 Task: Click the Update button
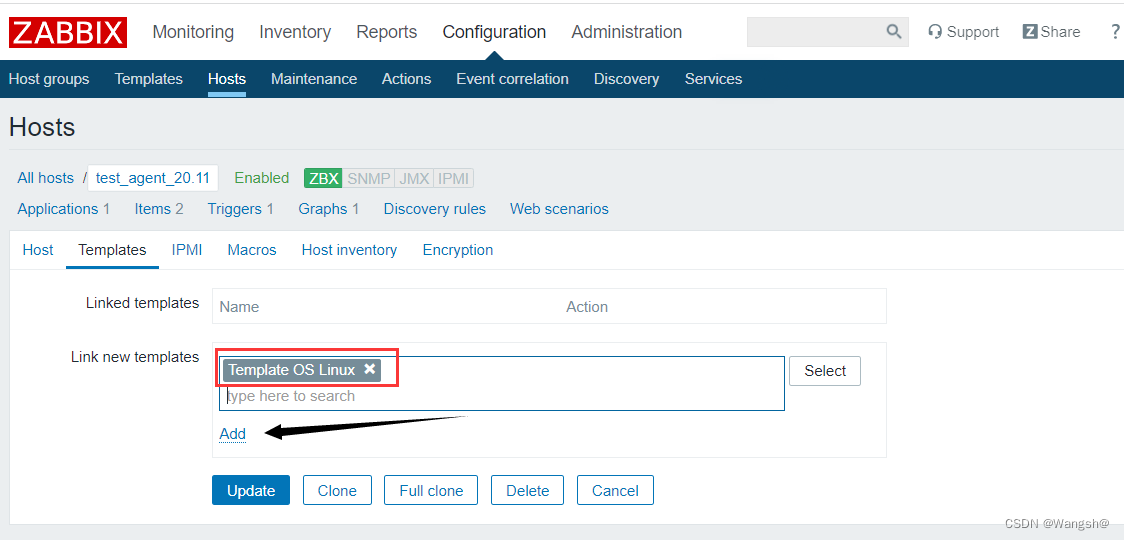tap(251, 491)
